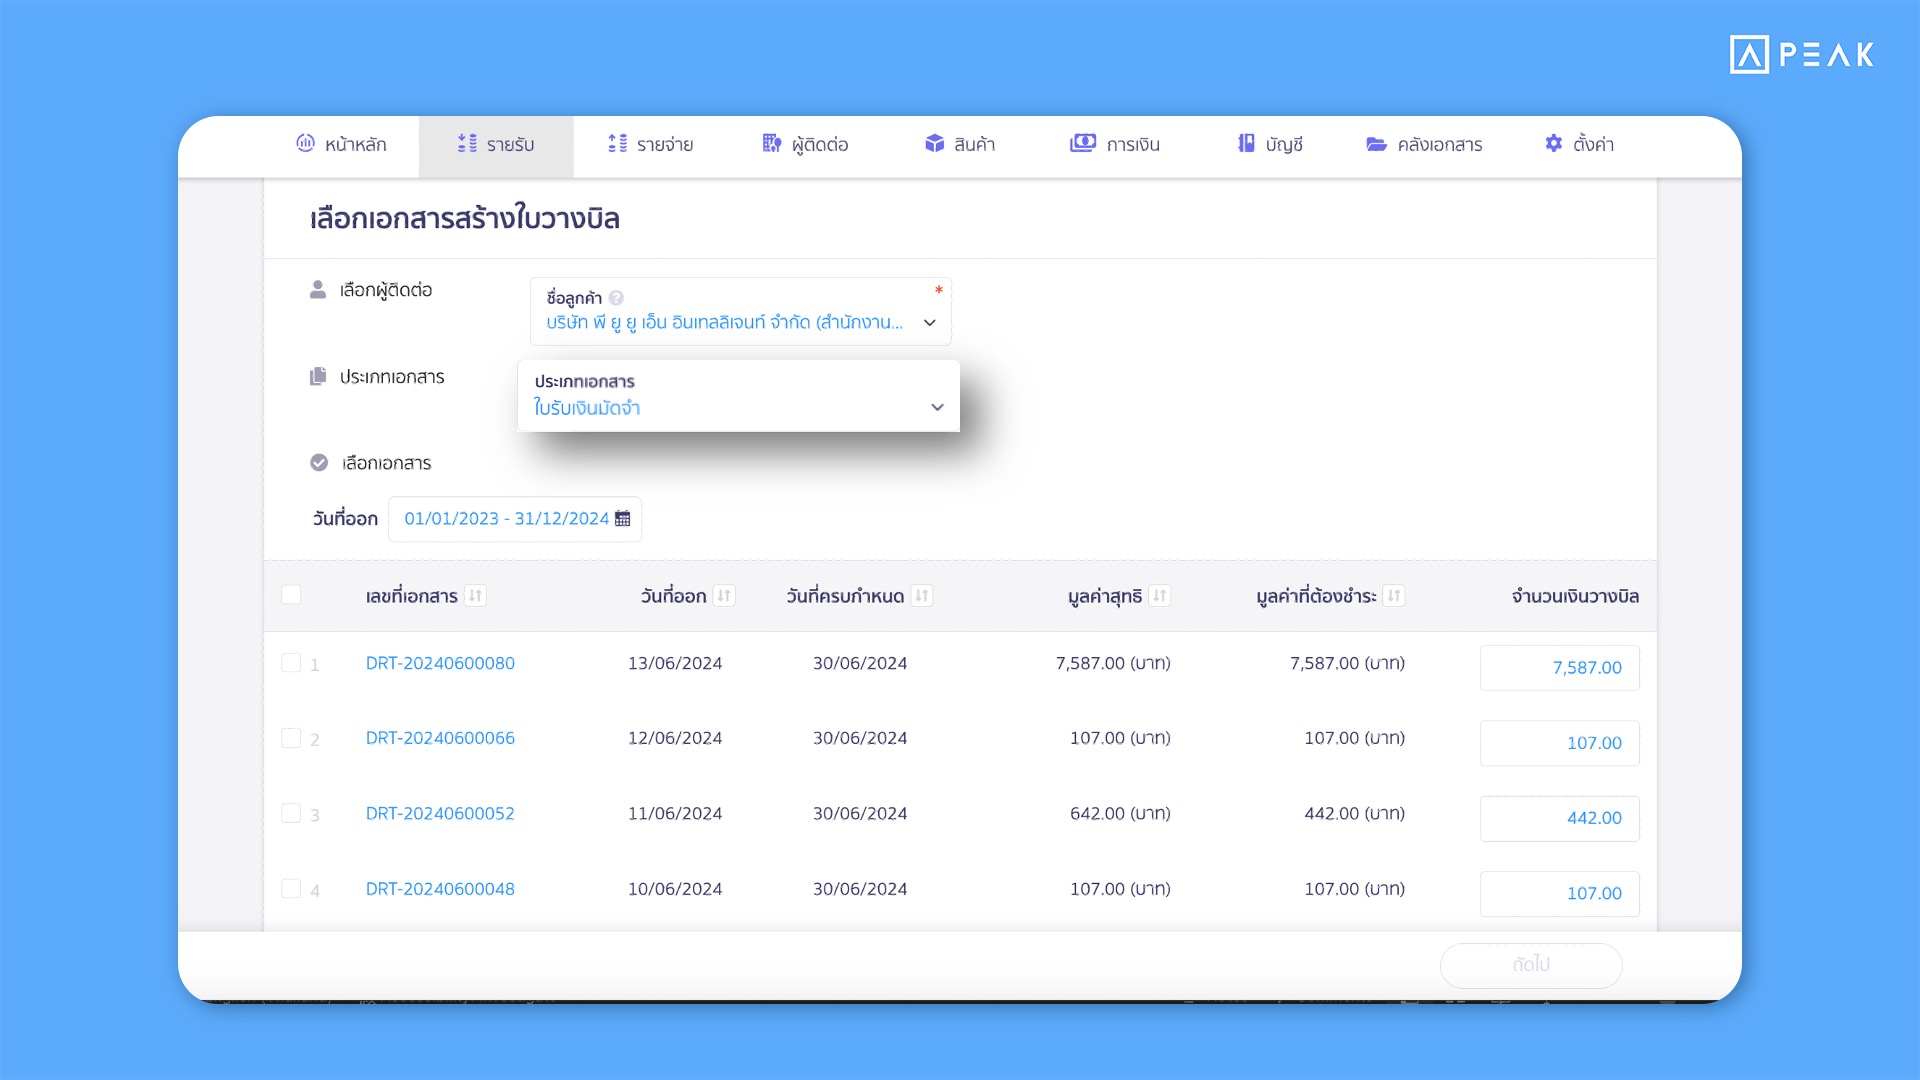1920x1080 pixels.
Task: Click billing amount field for DRT-20240600066
Action: coord(1560,743)
